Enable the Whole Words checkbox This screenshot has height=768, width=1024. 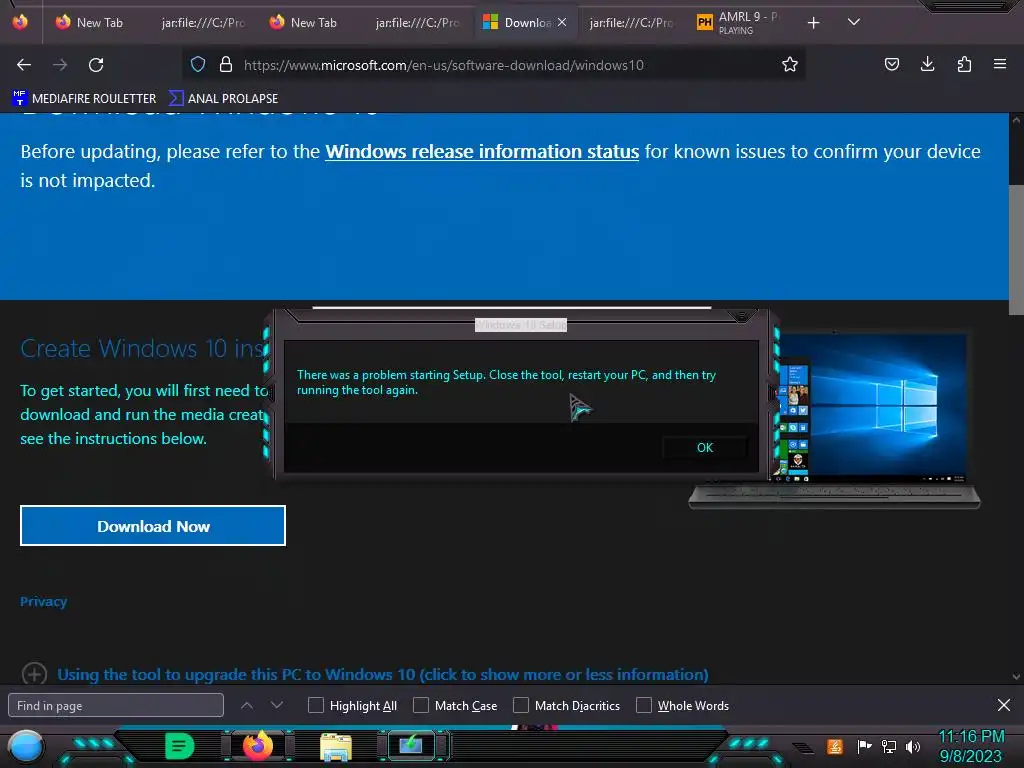644,705
